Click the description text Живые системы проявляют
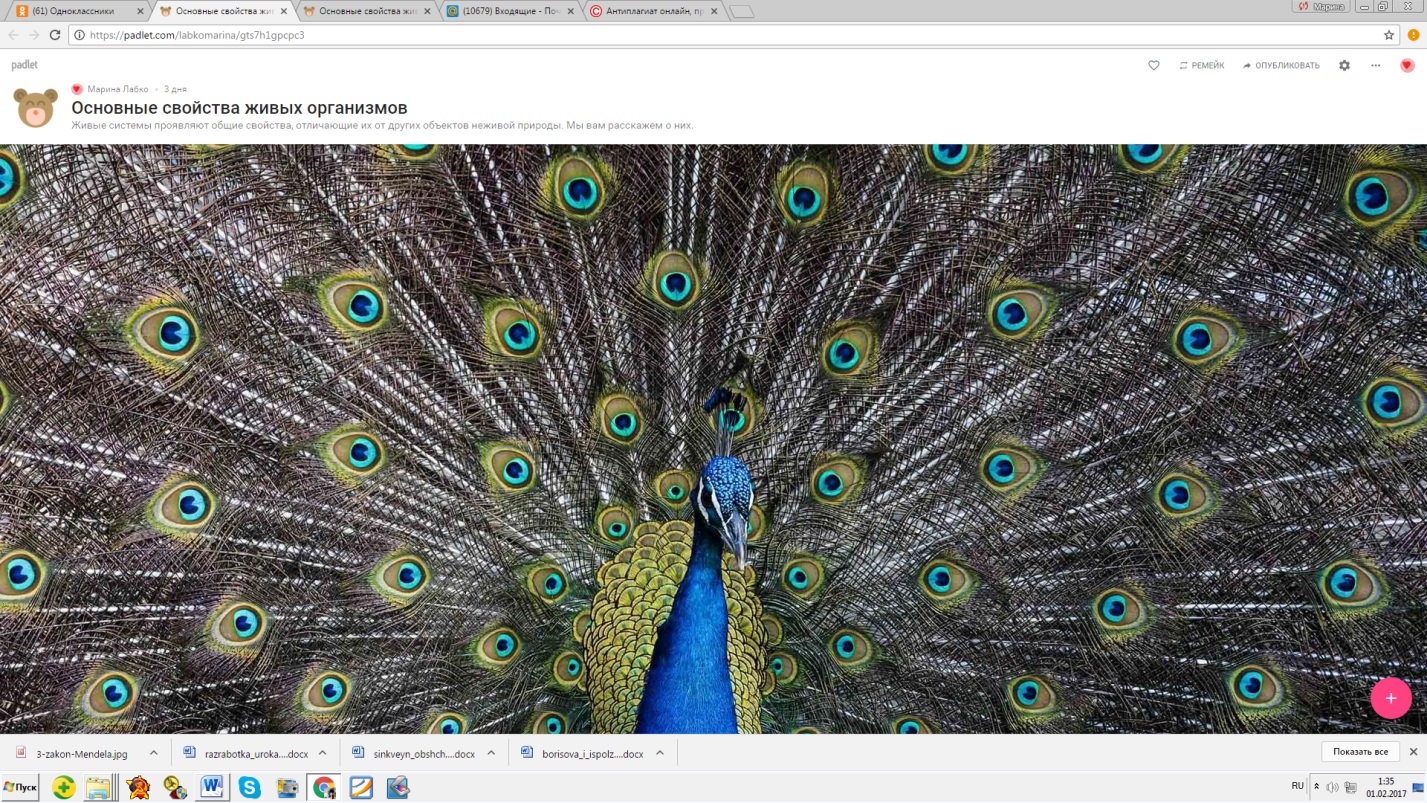Screen dimensions: 1427x803 (x=382, y=126)
